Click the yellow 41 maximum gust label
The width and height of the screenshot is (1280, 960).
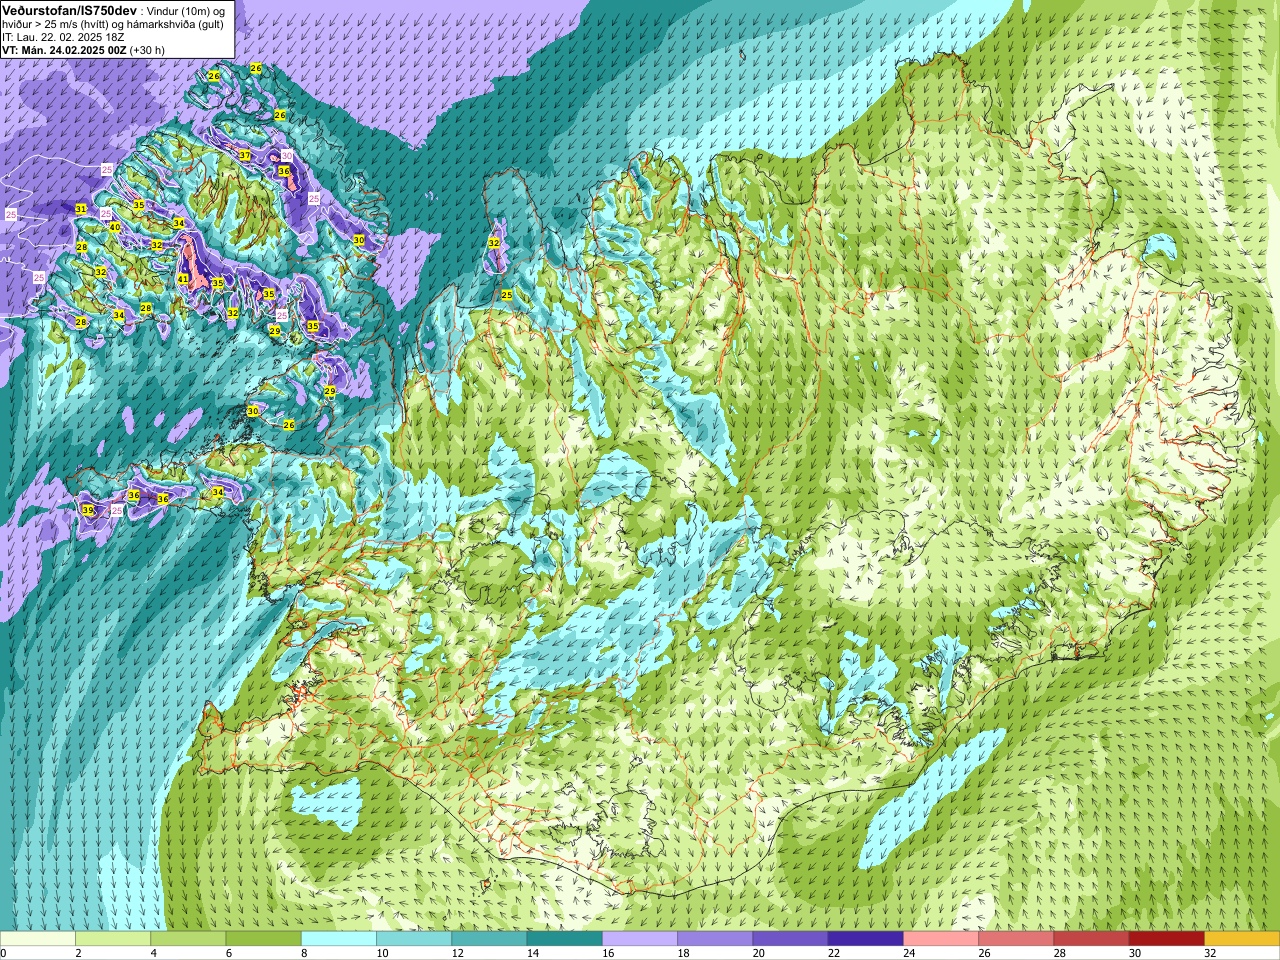point(183,279)
